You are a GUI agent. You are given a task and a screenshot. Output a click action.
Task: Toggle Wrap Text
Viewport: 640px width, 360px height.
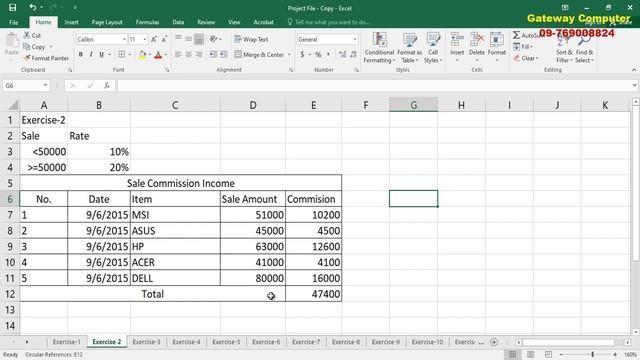[251, 39]
